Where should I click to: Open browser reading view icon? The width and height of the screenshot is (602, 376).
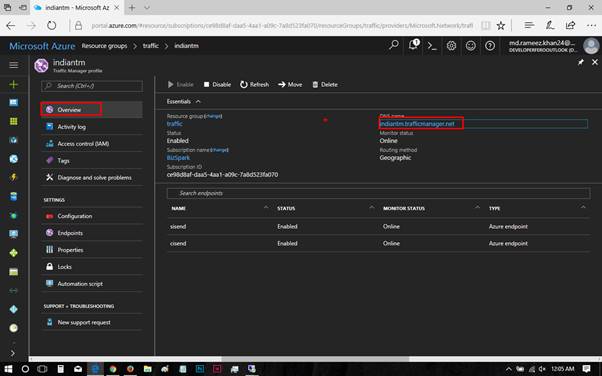[x=486, y=26]
